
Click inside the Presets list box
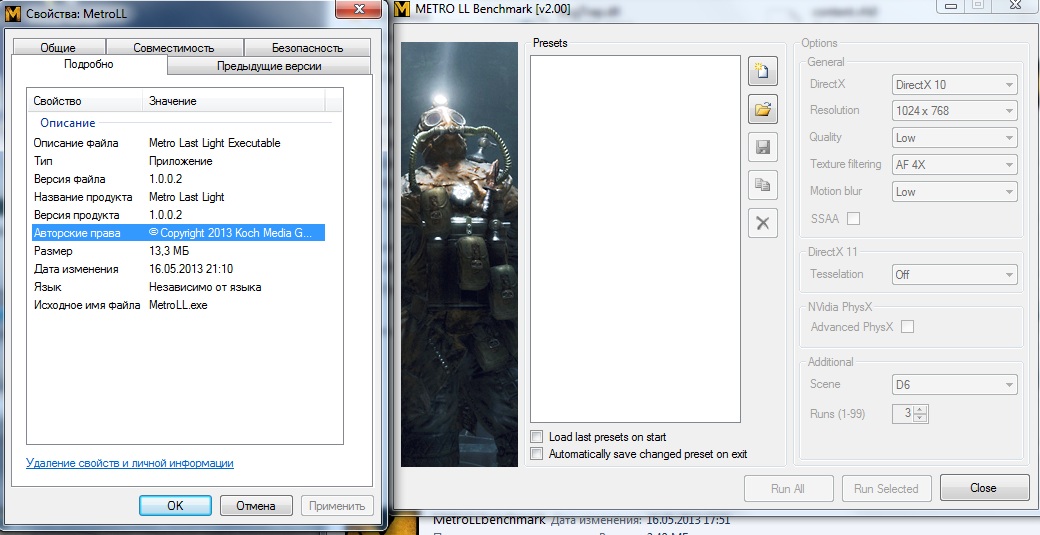635,239
